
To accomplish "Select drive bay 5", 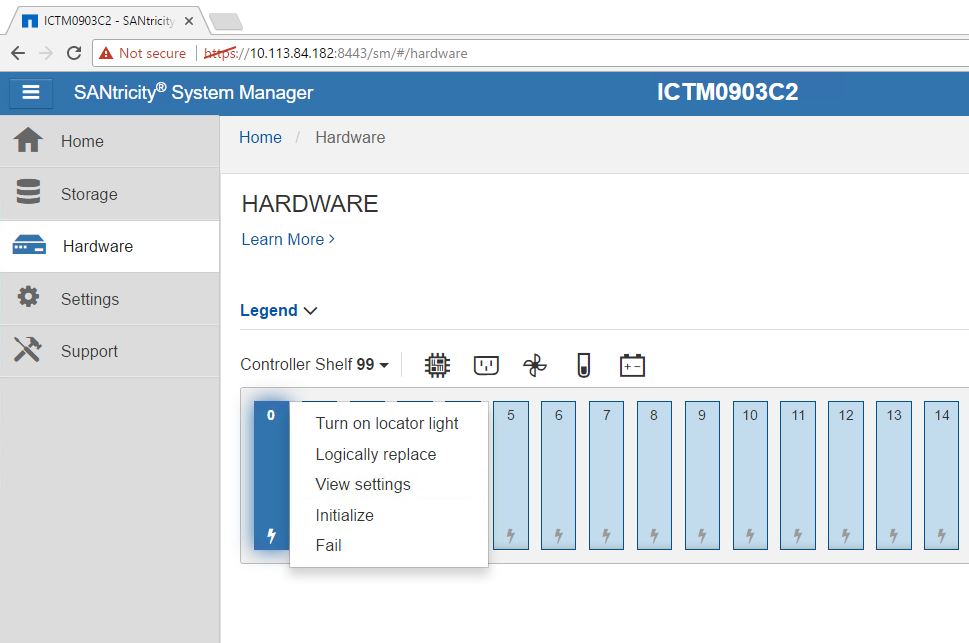I will (510, 475).
